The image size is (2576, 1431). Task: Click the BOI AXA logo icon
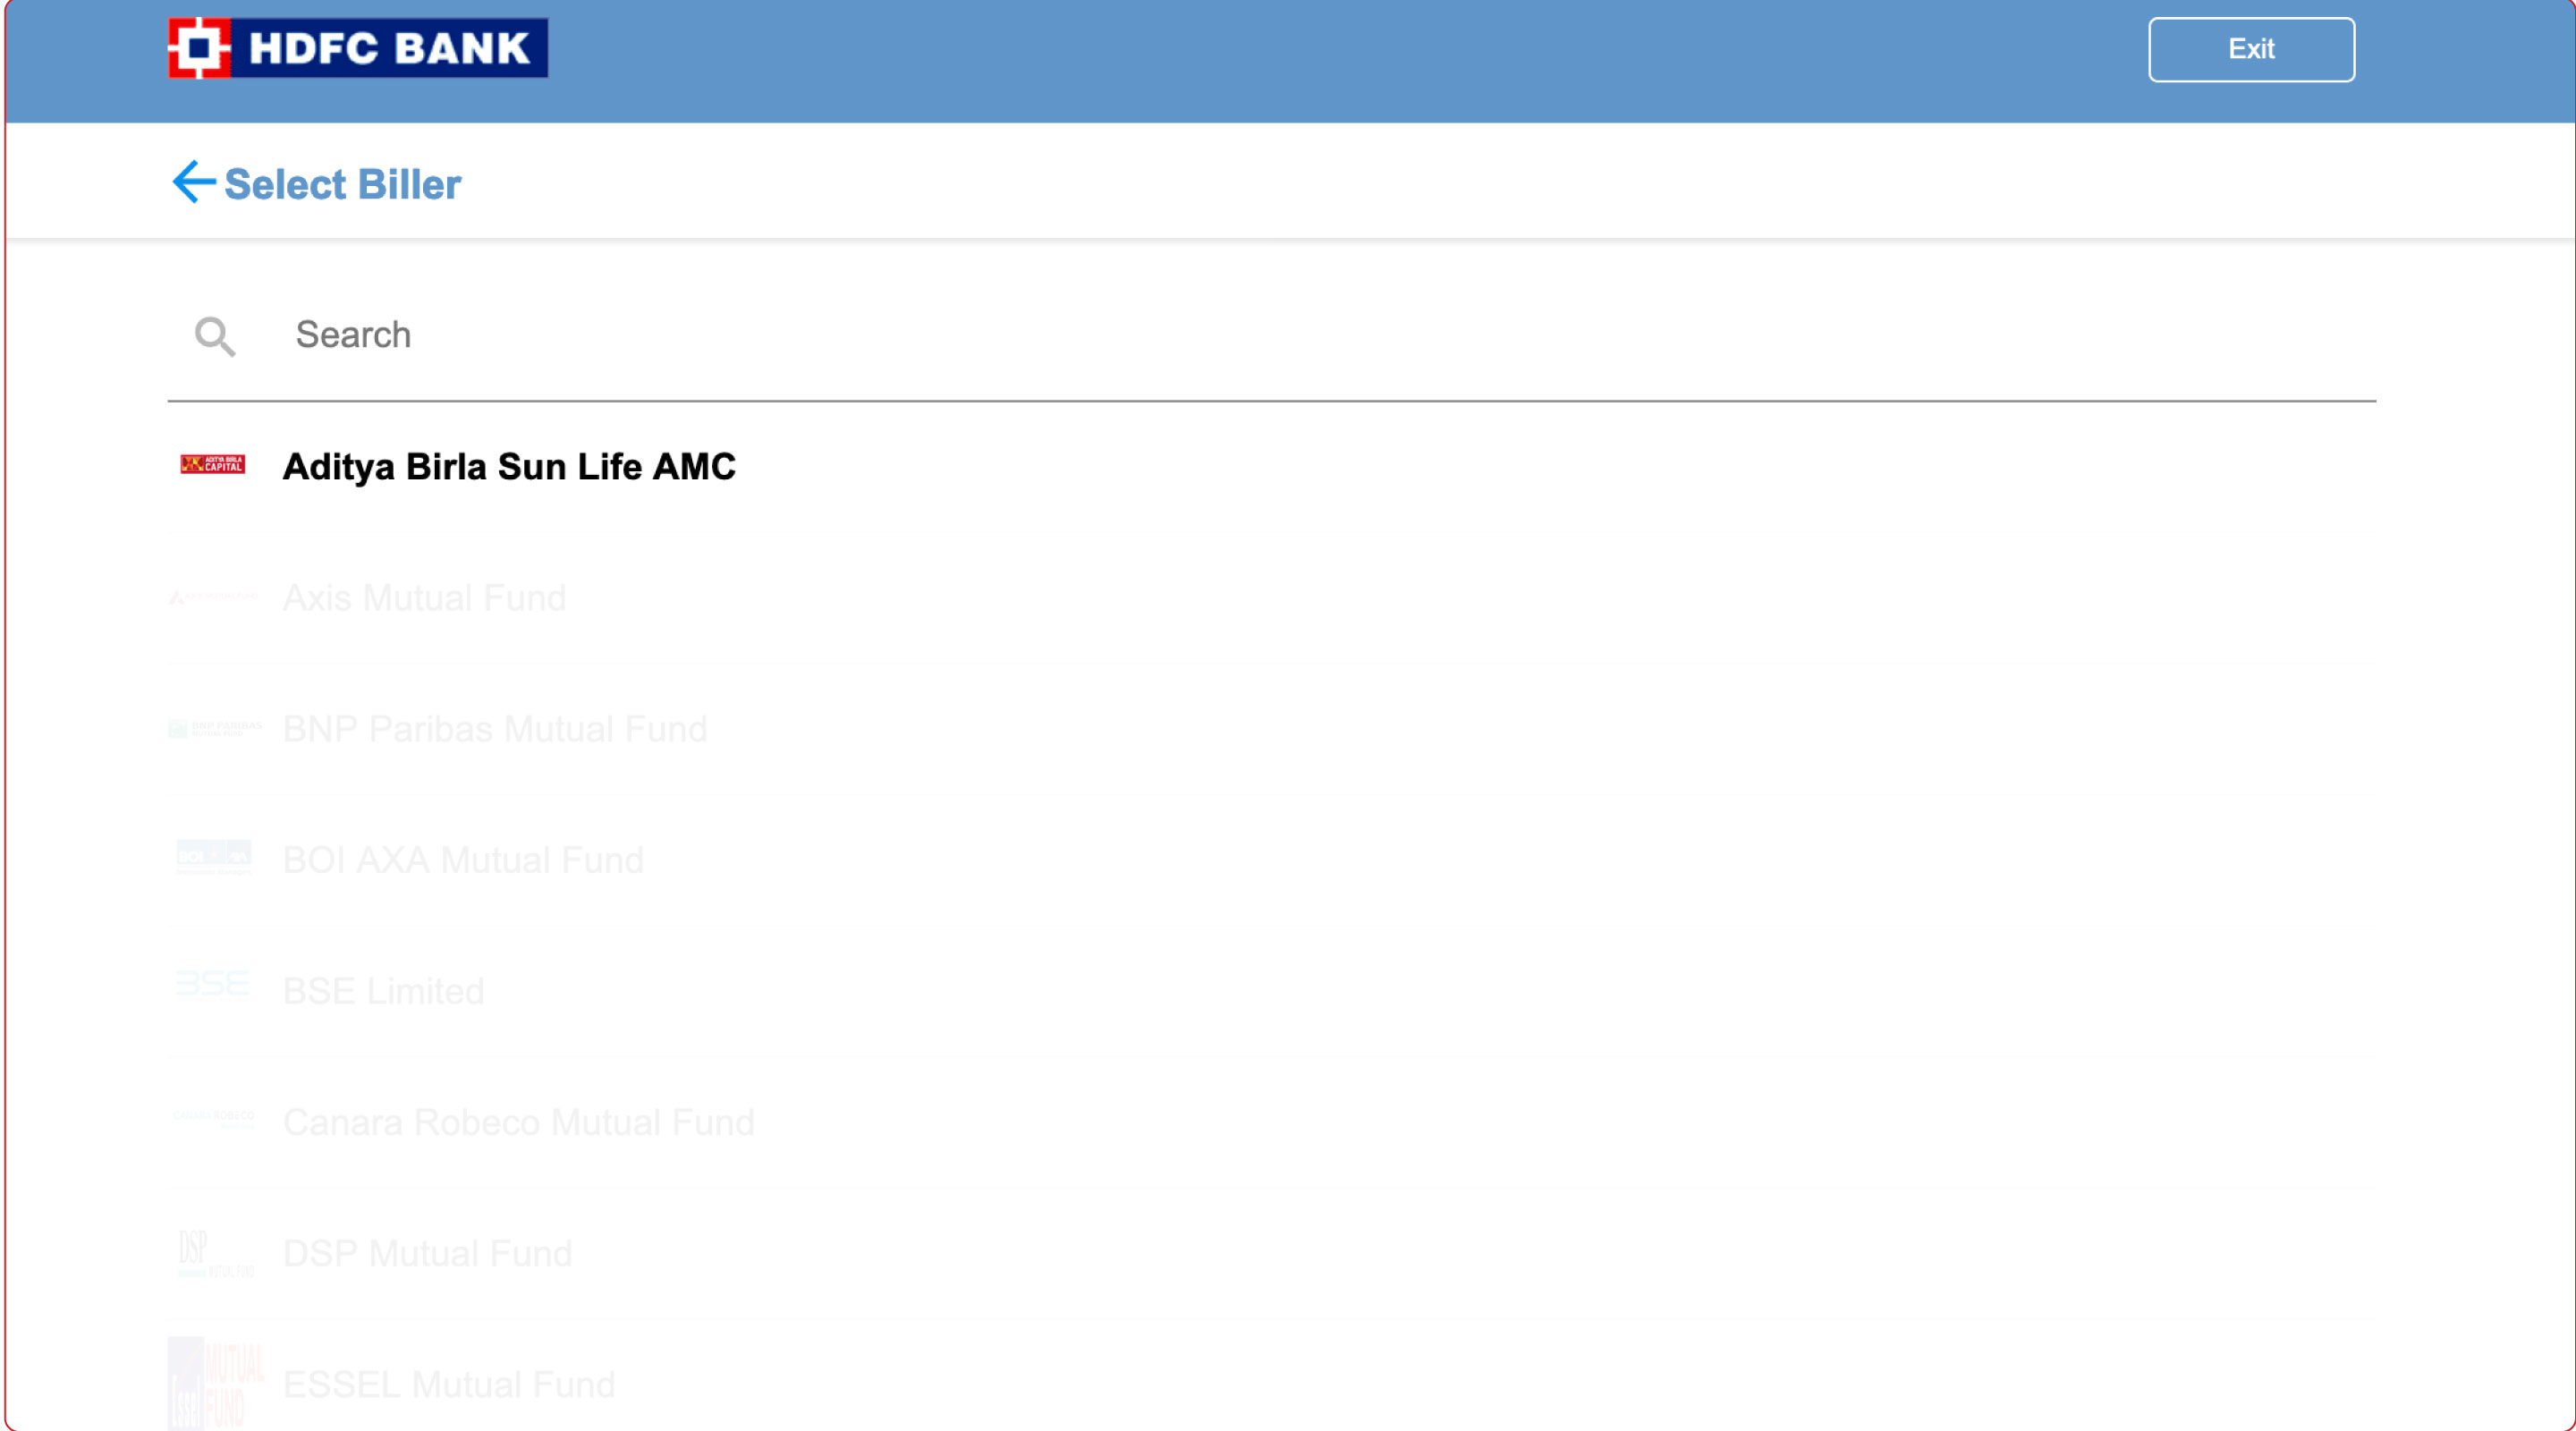[x=213, y=858]
